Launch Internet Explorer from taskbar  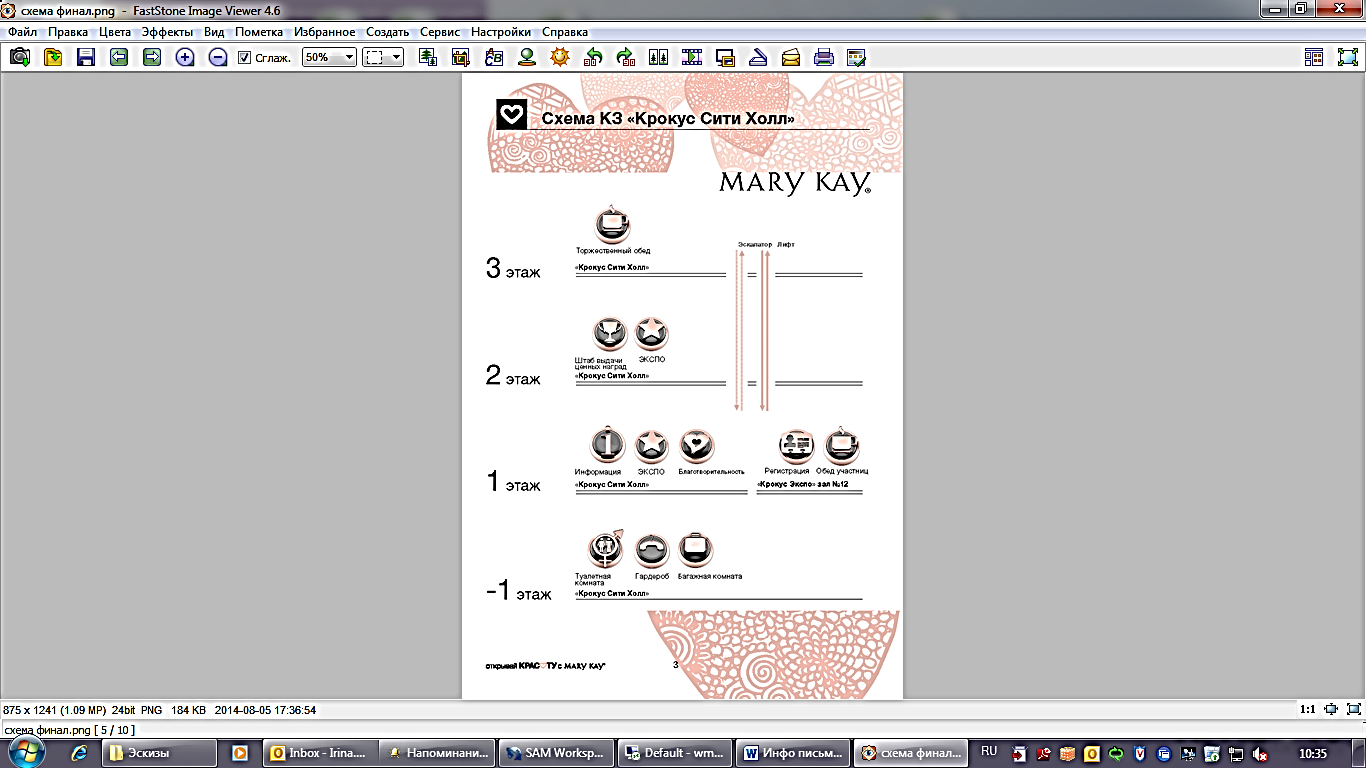pos(80,753)
